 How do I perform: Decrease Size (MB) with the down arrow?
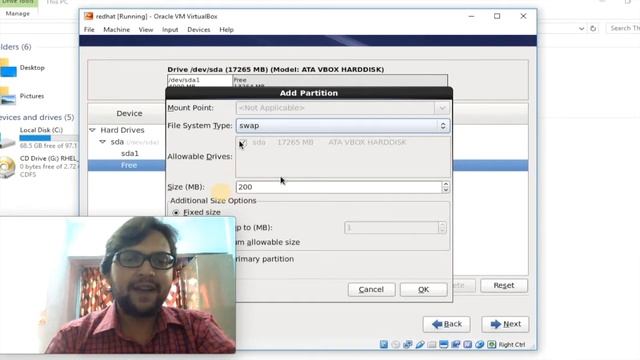pyautogui.click(x=446, y=190)
